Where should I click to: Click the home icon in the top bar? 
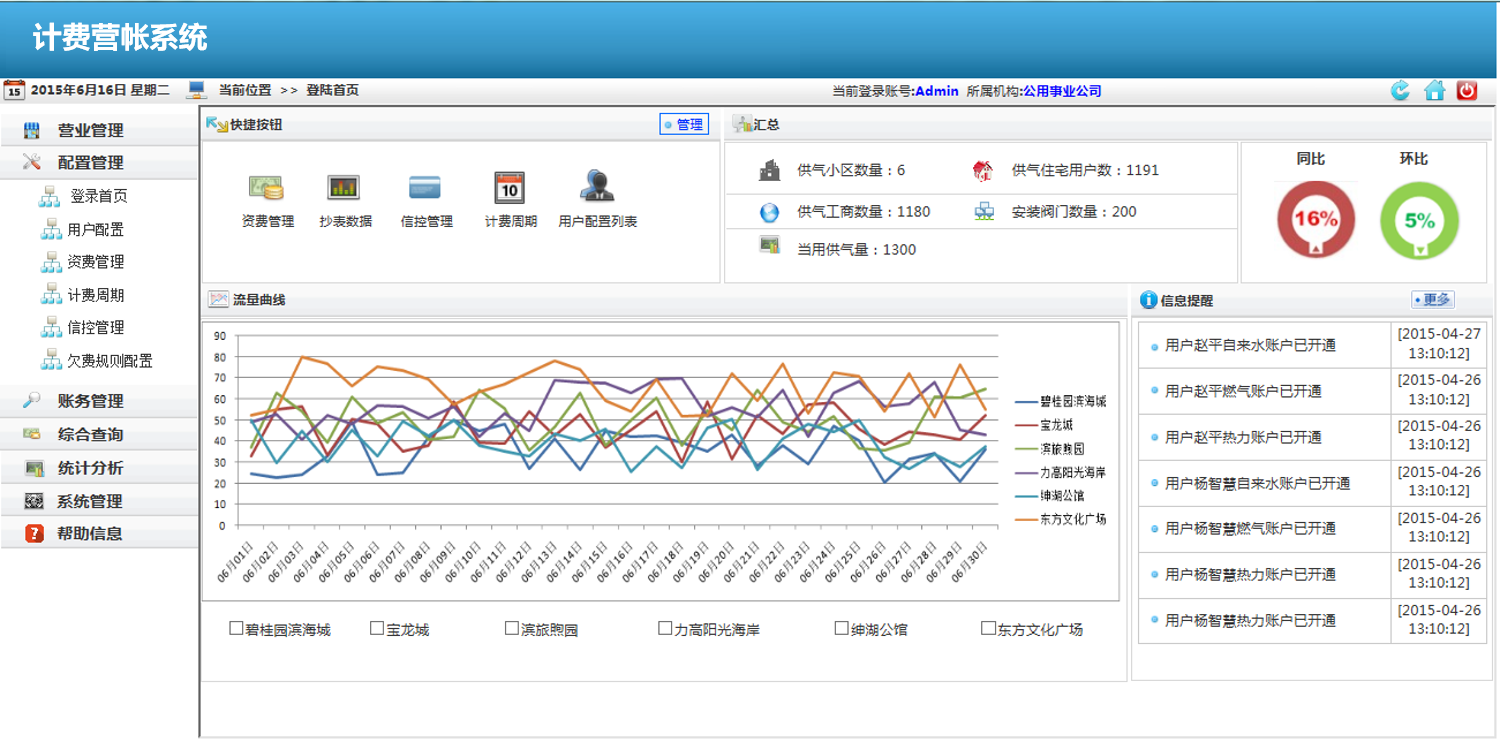[1435, 91]
